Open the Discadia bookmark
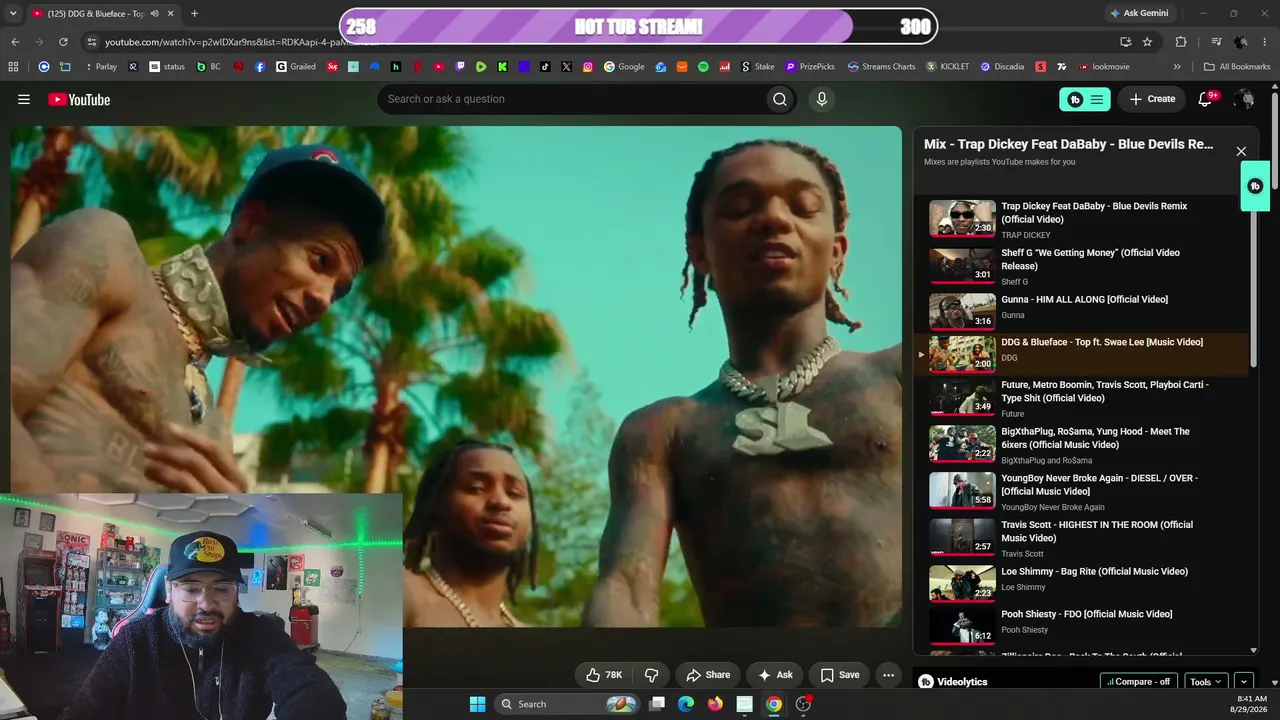The width and height of the screenshot is (1280, 720). click(1002, 67)
